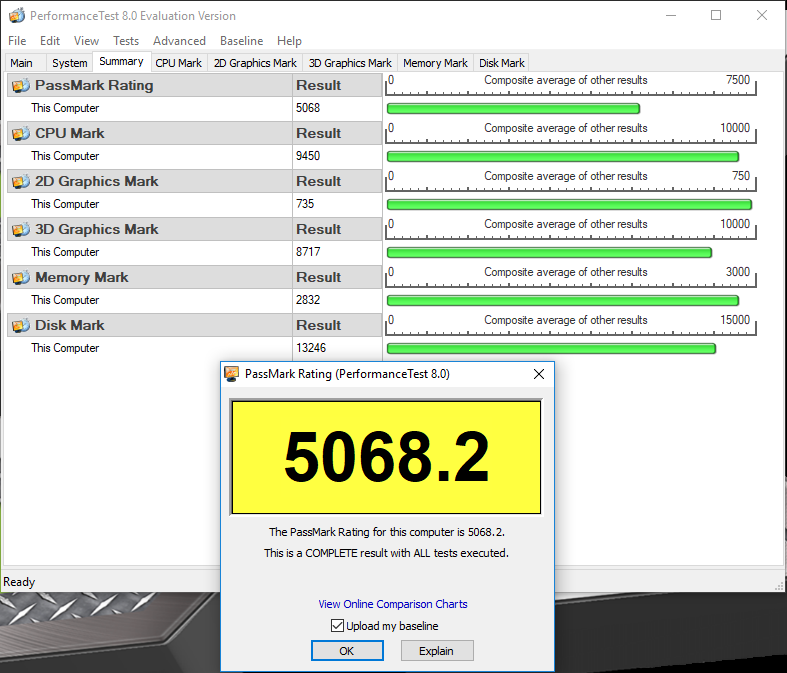The width and height of the screenshot is (787, 673).
Task: Open the View menu
Action: click(86, 41)
